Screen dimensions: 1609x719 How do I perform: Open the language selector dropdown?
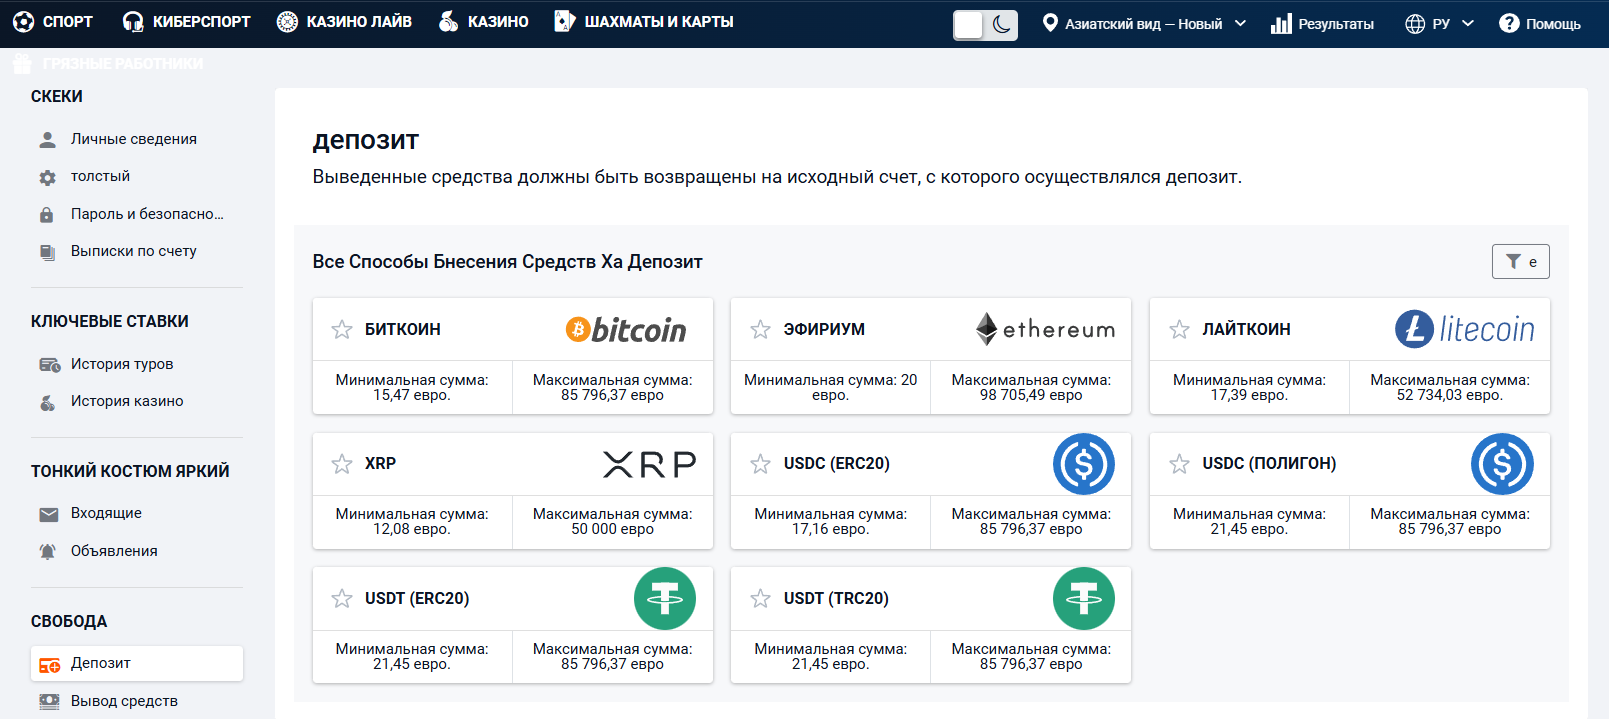pyautogui.click(x=1439, y=24)
